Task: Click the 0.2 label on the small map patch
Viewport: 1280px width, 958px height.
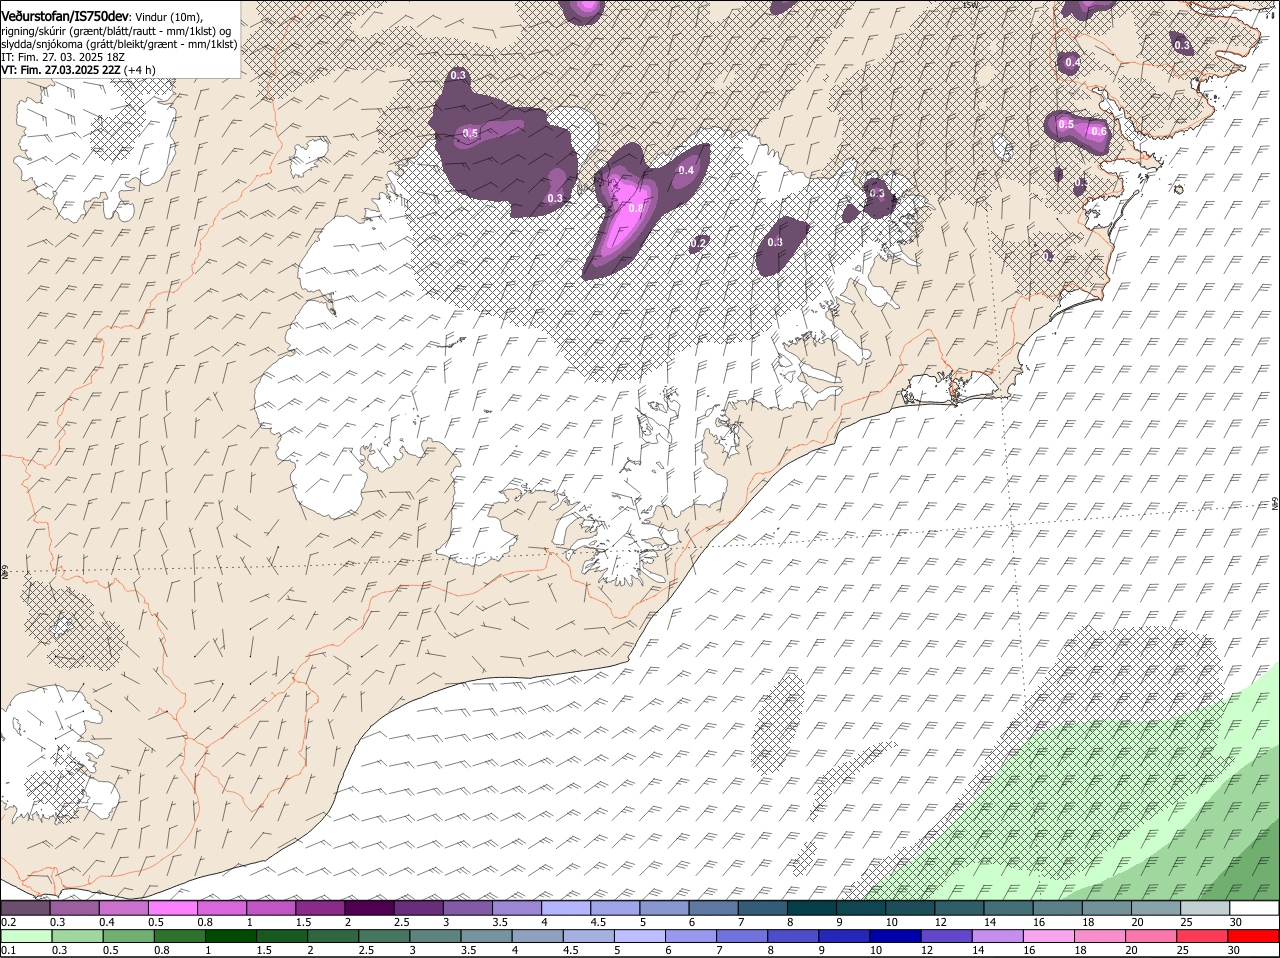Action: click(699, 243)
